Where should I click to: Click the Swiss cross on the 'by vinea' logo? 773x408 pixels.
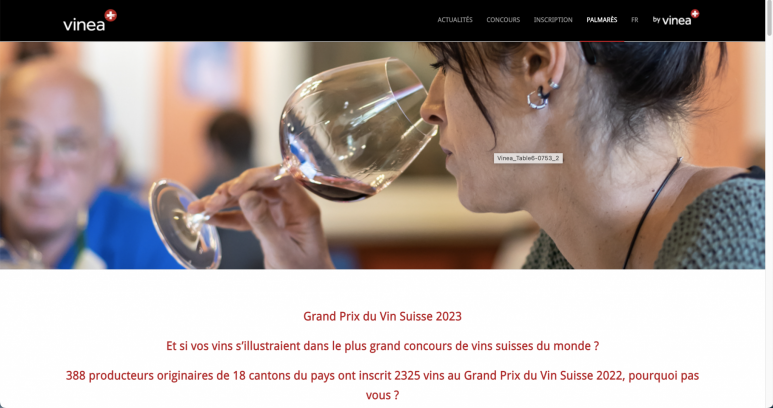pyautogui.click(x=695, y=14)
